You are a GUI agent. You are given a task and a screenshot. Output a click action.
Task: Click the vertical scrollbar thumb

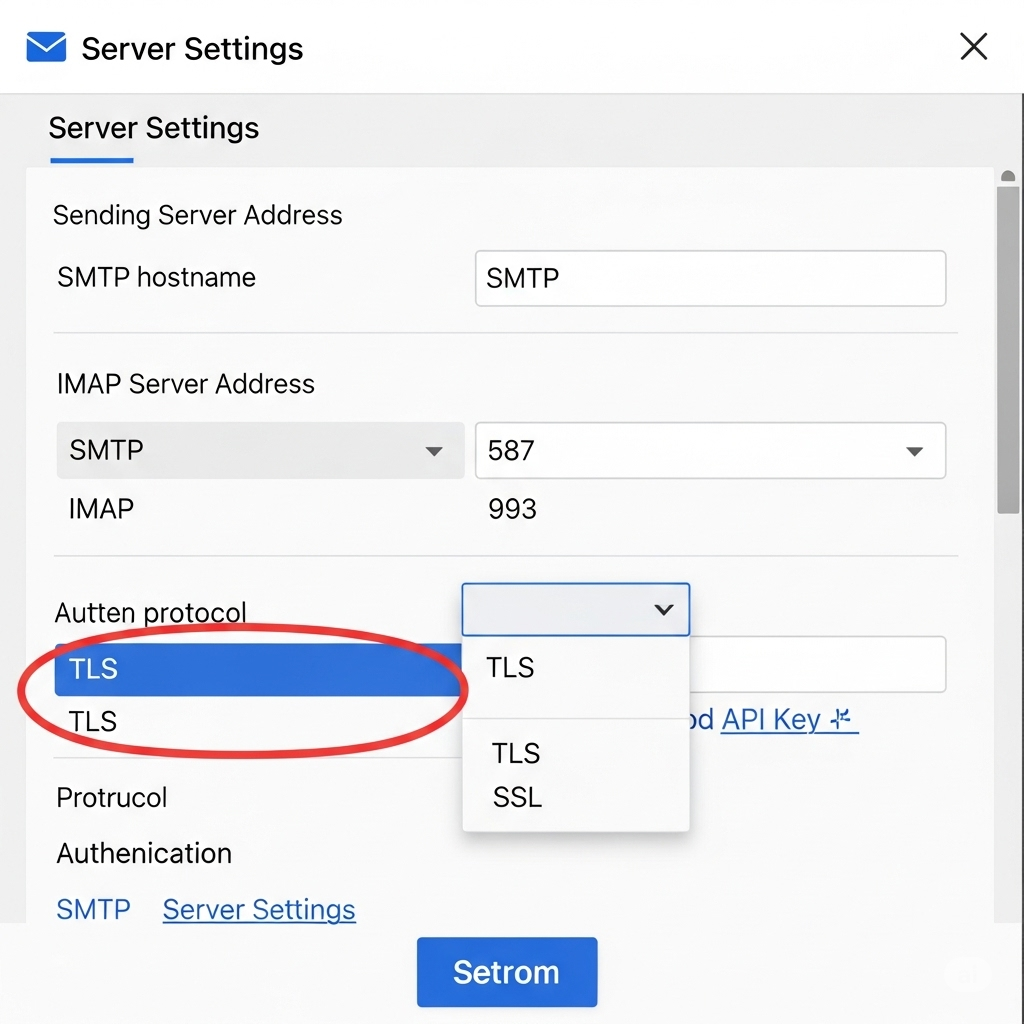coord(1007,350)
